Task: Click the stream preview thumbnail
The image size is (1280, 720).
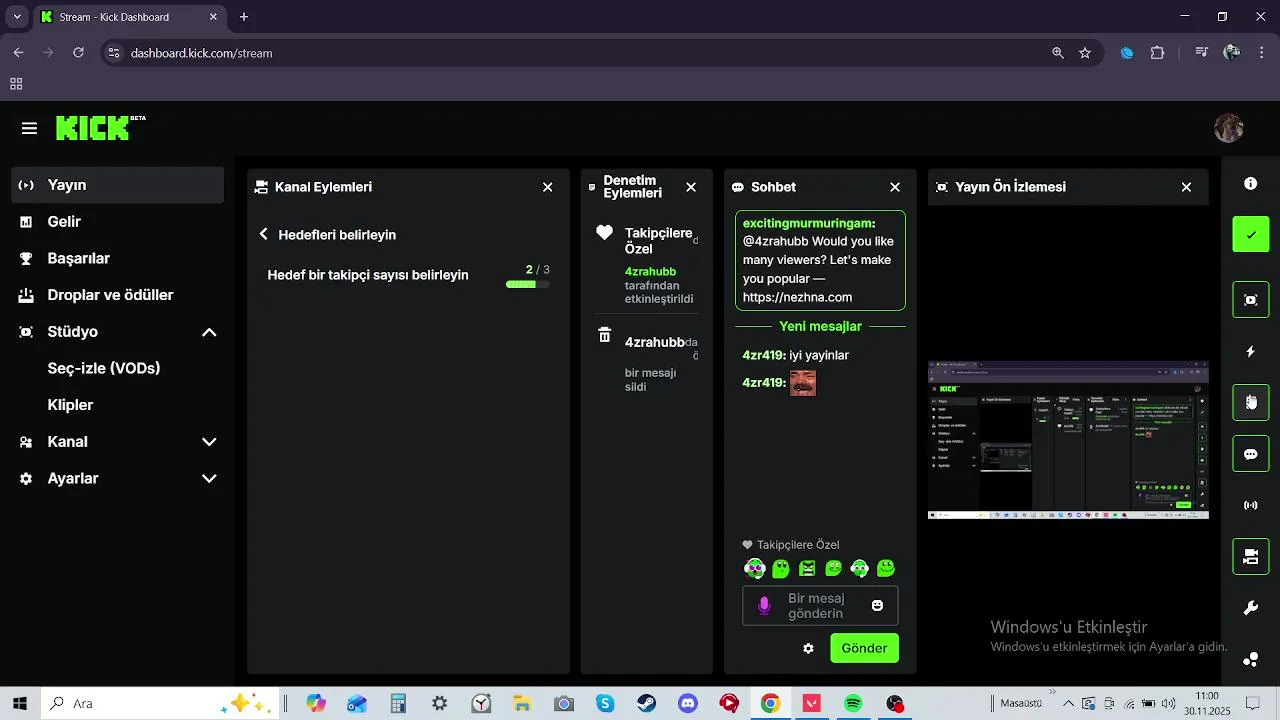Action: pyautogui.click(x=1068, y=440)
